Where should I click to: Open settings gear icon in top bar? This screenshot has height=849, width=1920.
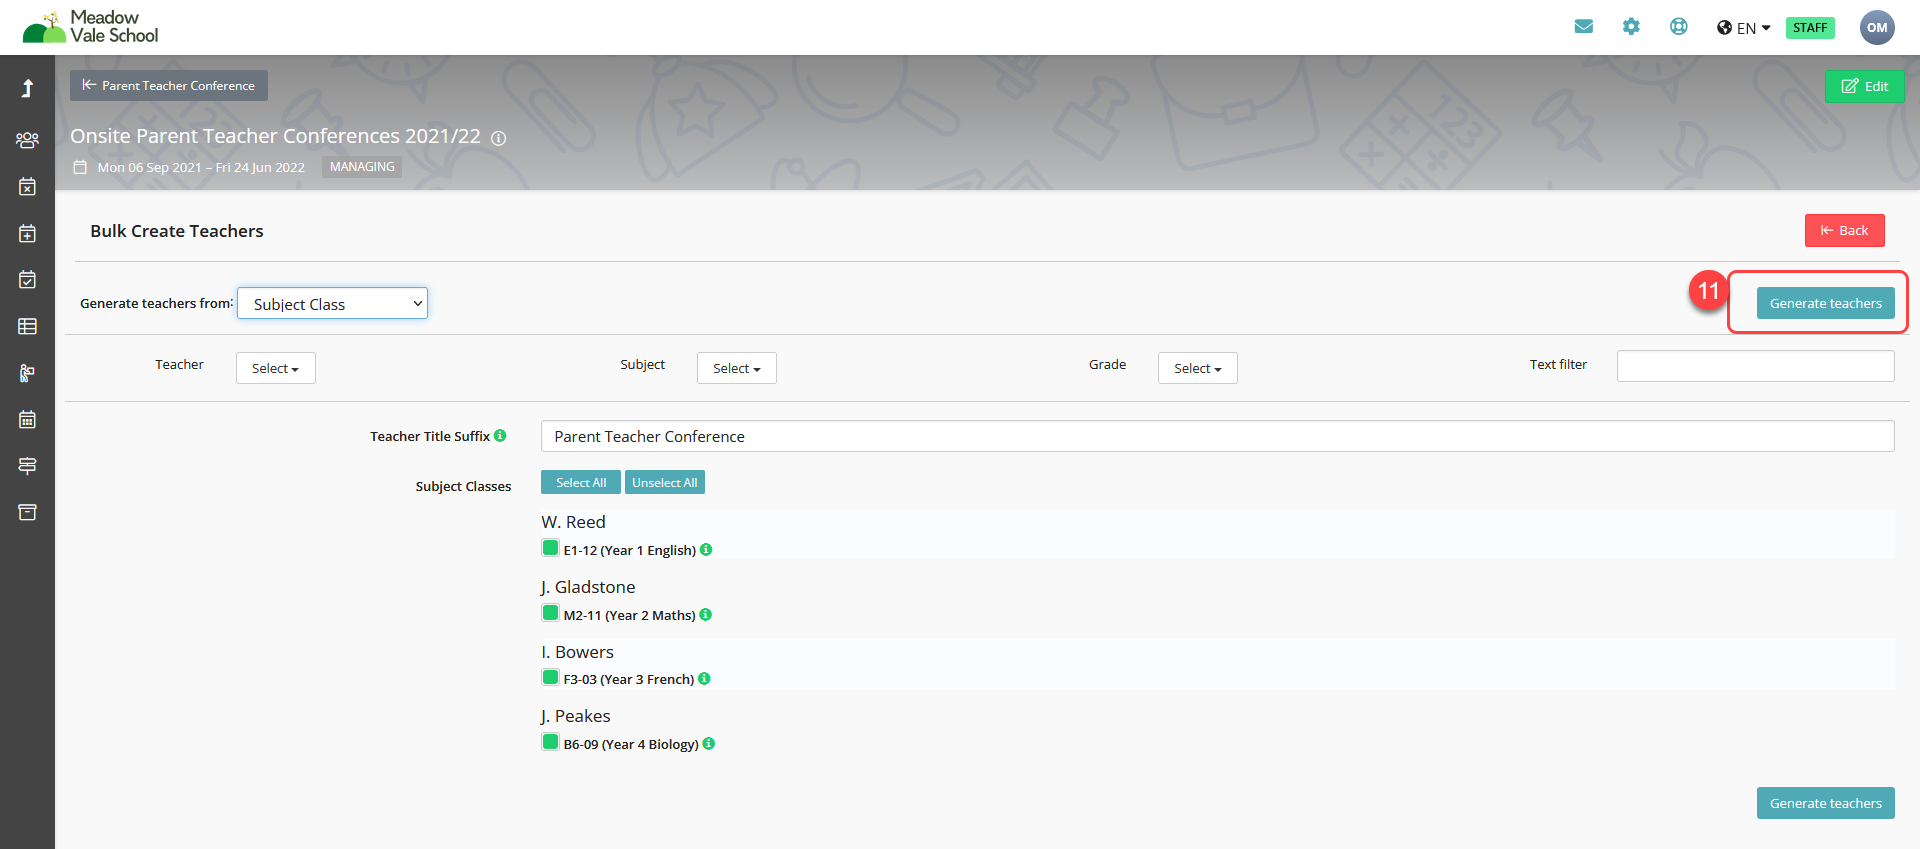[x=1631, y=27]
